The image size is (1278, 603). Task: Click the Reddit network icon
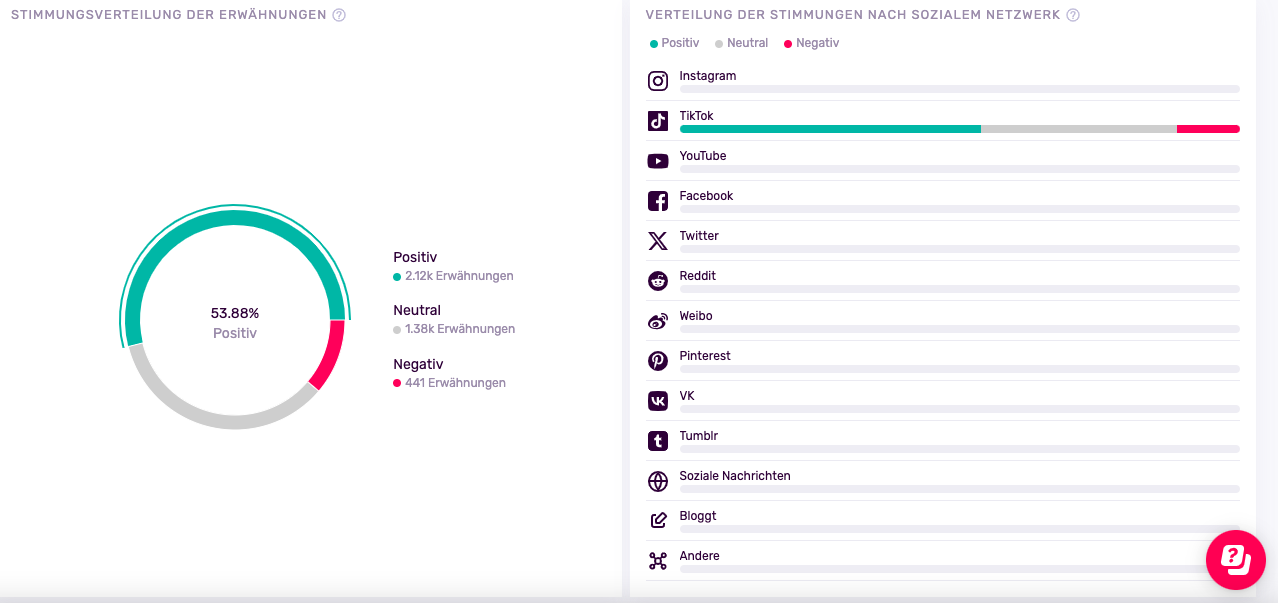(658, 281)
